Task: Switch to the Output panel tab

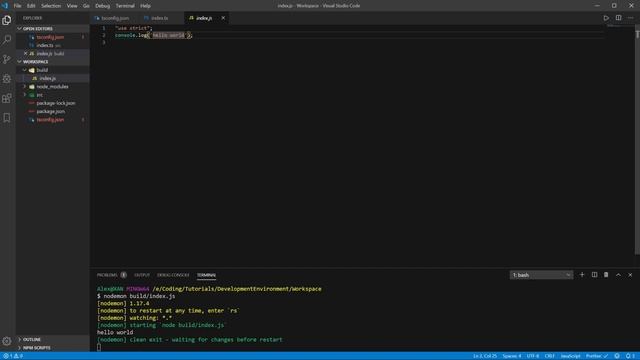Action: pos(142,275)
